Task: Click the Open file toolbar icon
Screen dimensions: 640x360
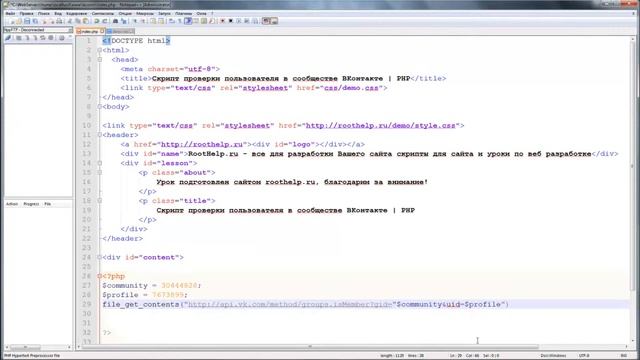Action: point(19,21)
